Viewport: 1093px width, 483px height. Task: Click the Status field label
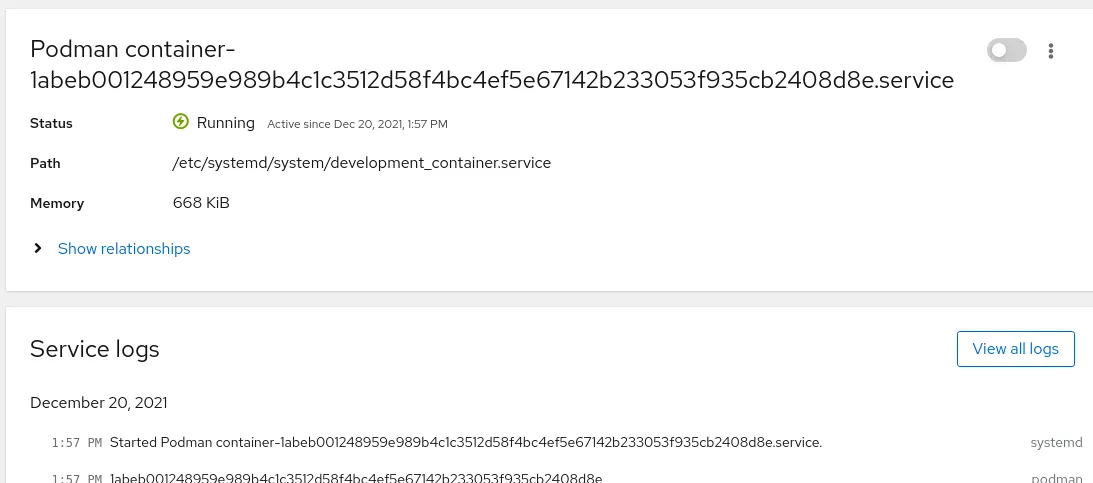pos(51,124)
